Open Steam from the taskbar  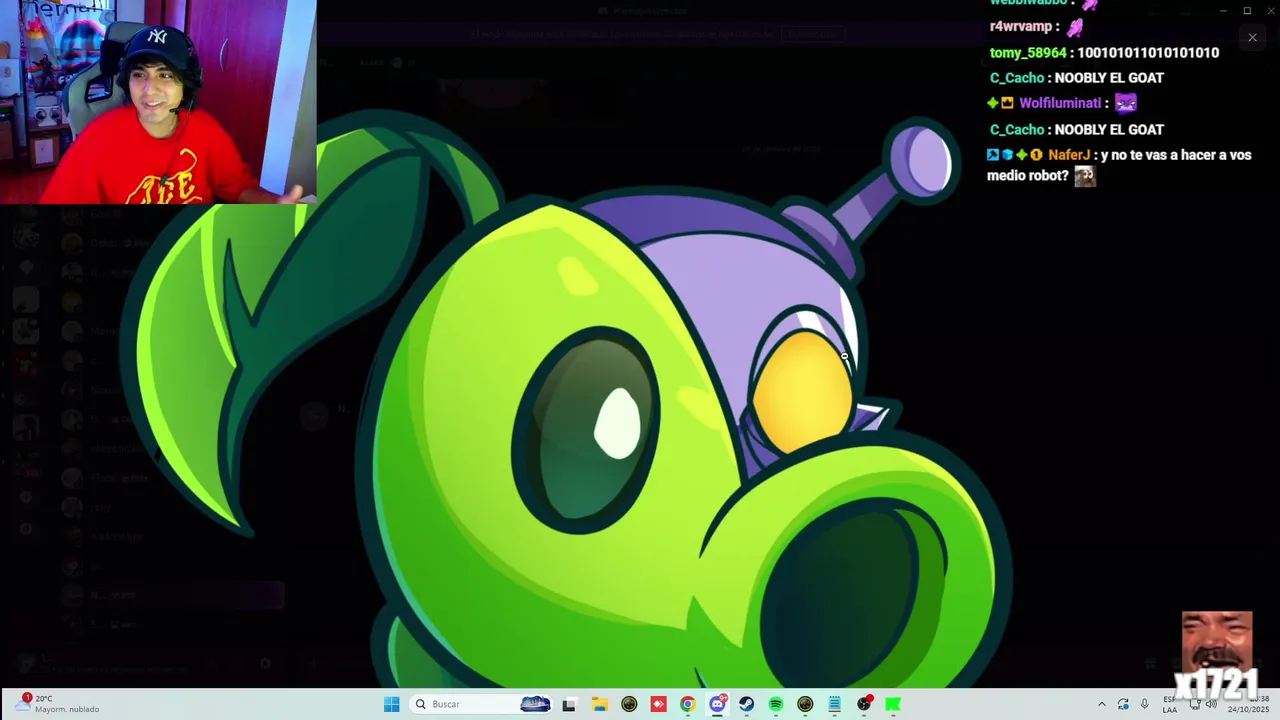pos(747,704)
